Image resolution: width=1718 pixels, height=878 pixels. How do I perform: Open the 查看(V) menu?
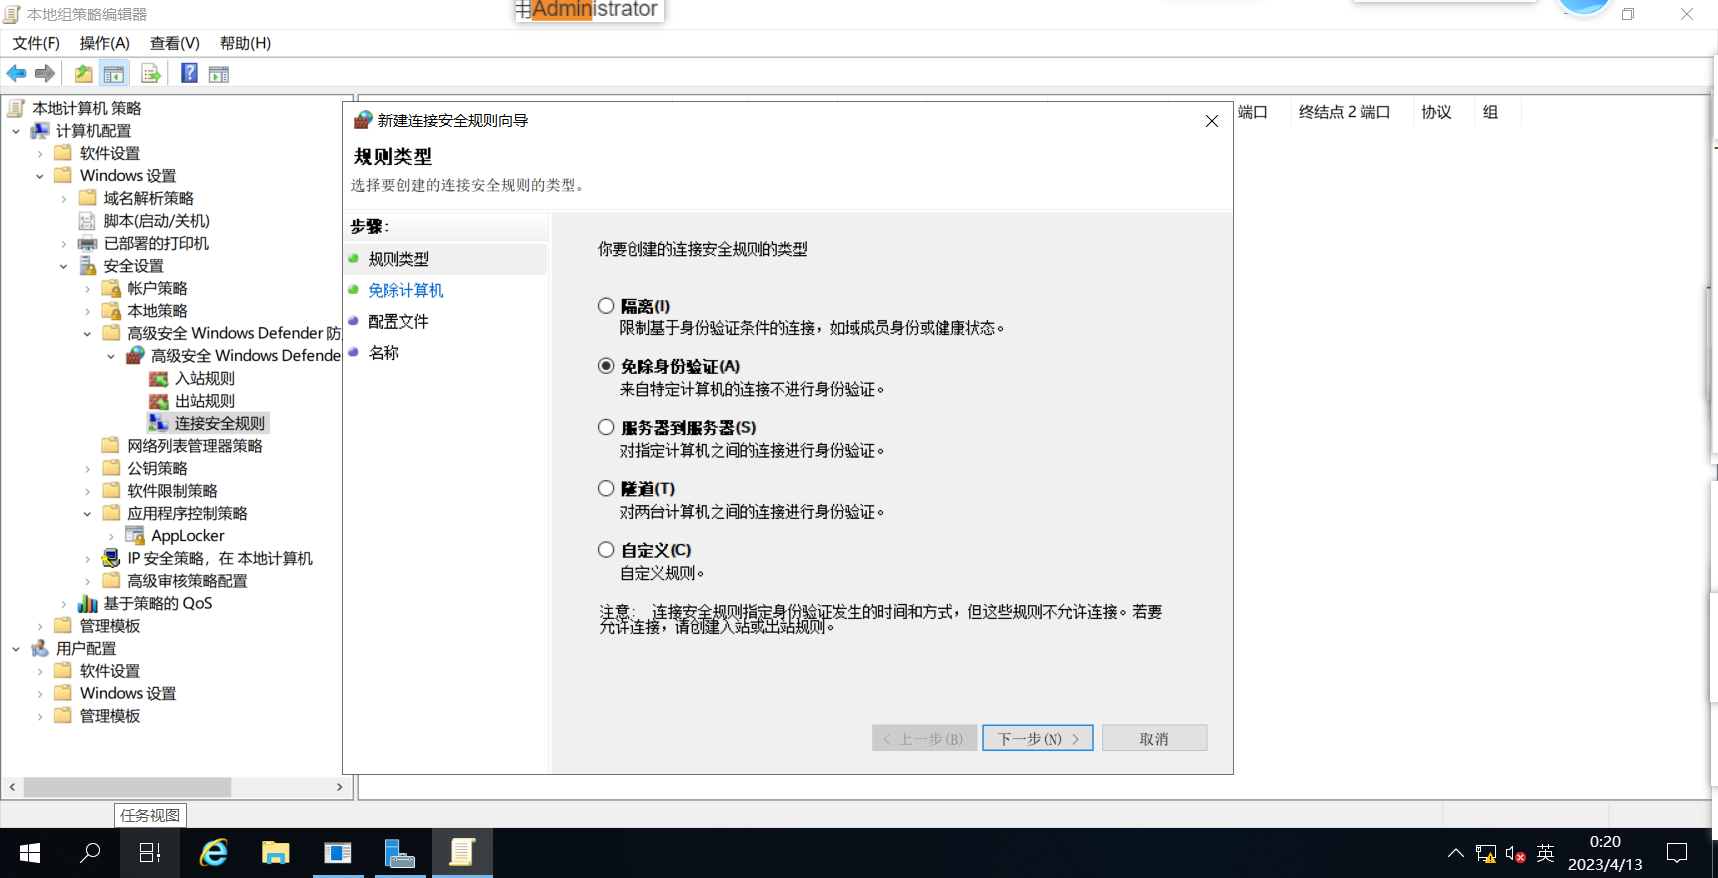[175, 43]
